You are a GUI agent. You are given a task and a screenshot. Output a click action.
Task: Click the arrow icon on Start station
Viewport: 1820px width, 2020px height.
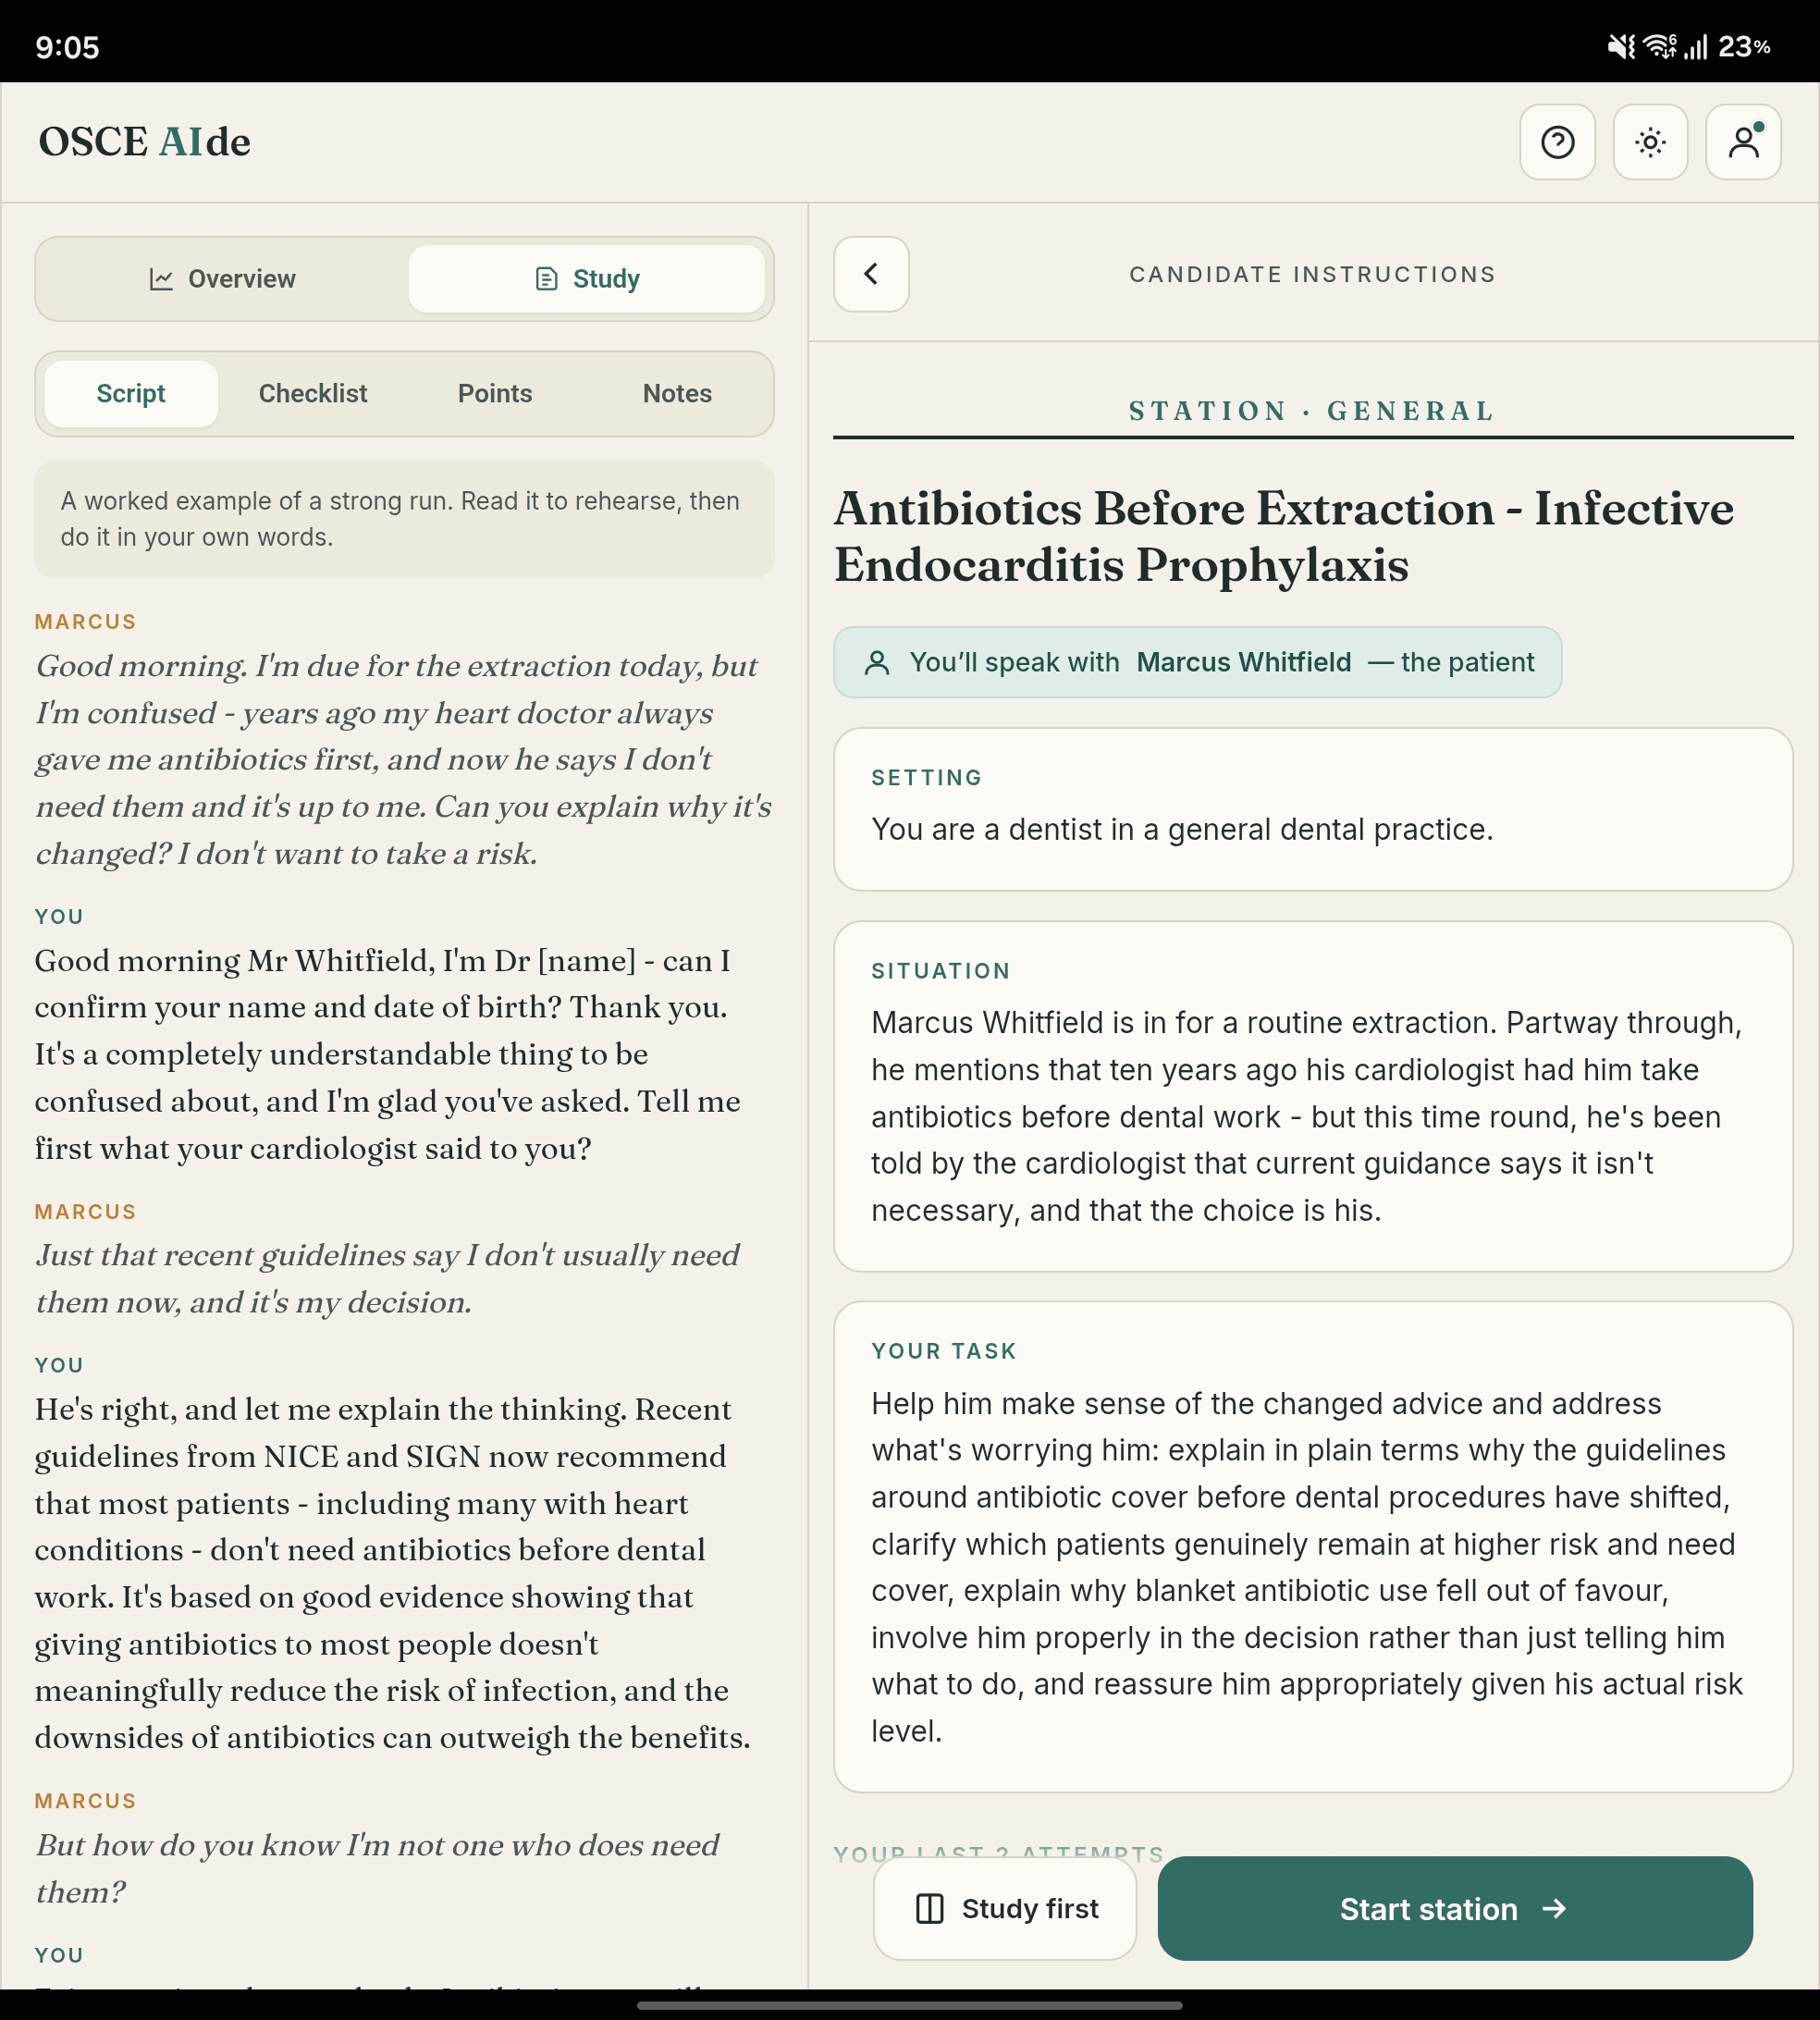point(1554,1909)
